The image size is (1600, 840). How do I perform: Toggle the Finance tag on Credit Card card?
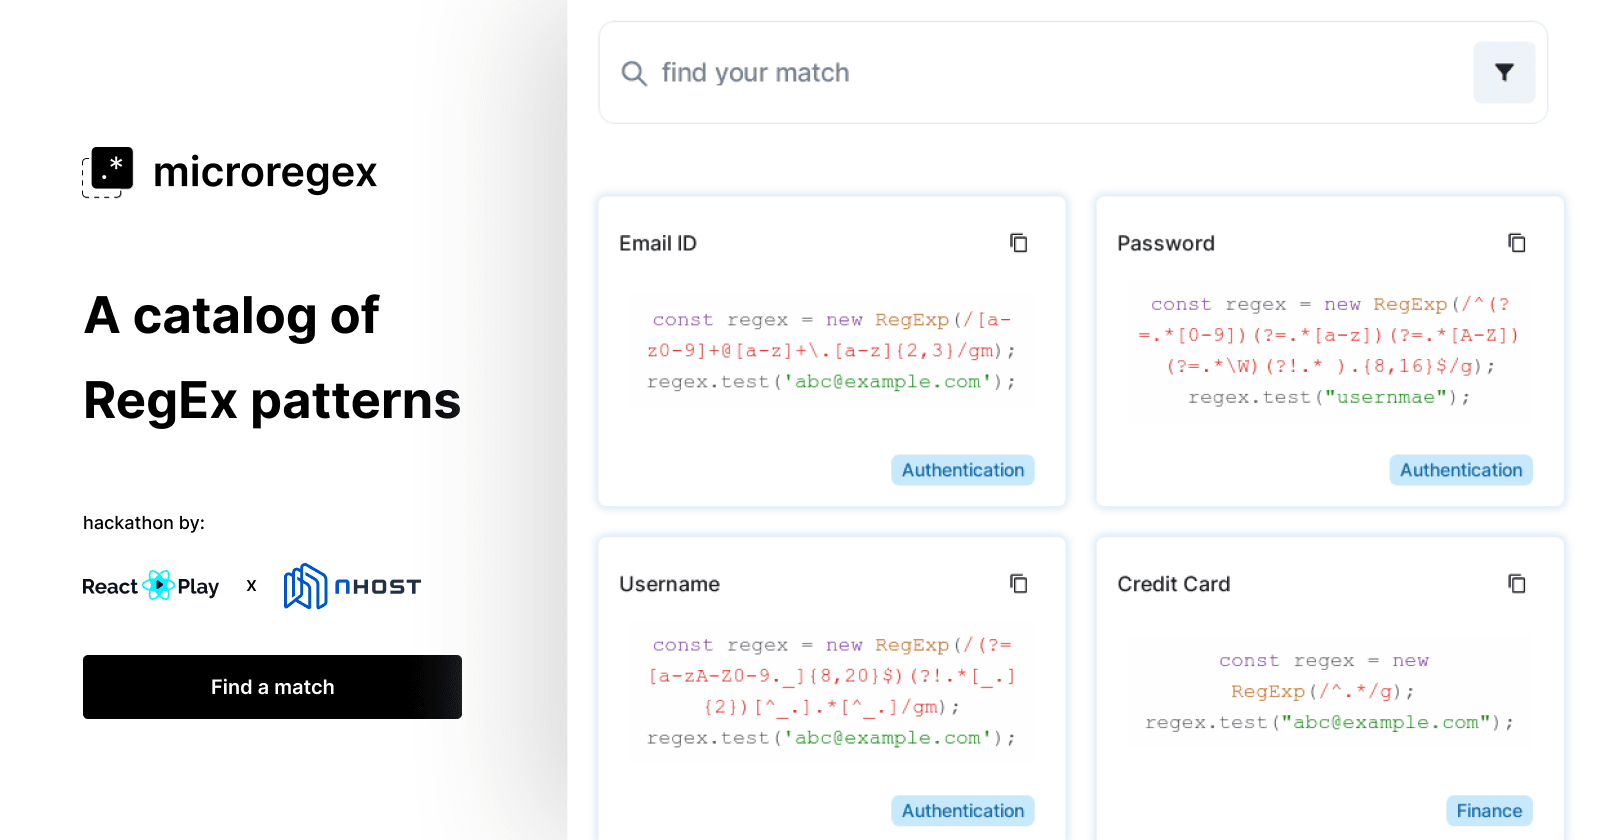[1489, 810]
